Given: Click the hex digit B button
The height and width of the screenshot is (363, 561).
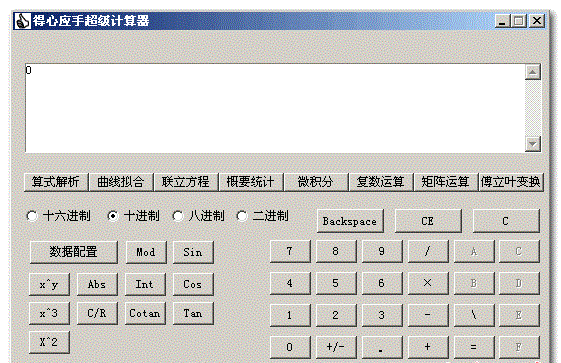Looking at the screenshot, I should pos(474,283).
